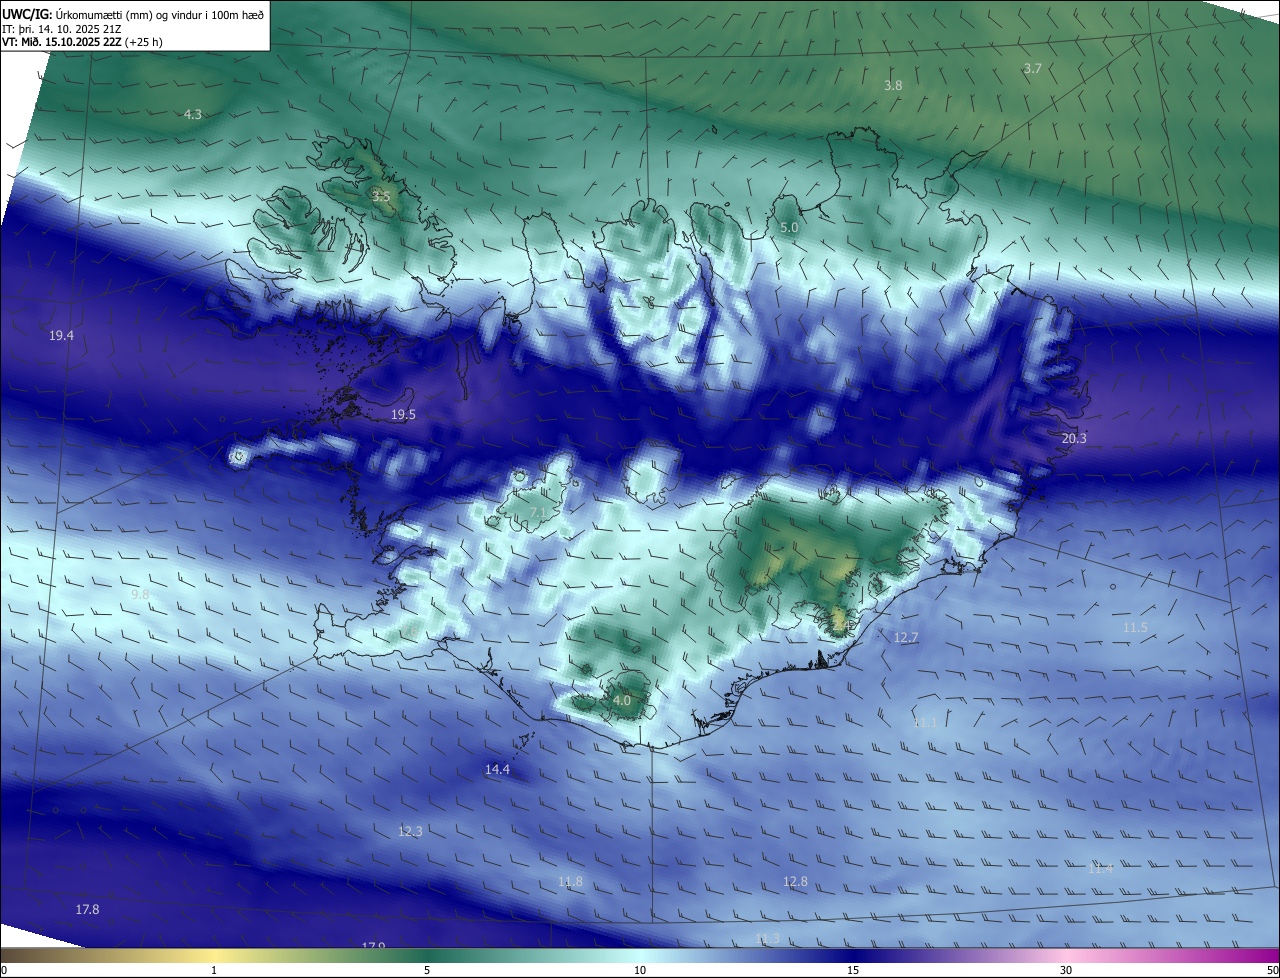The image size is (1280, 978).
Task: Click the UWC/IG map title text
Action: coord(133,14)
